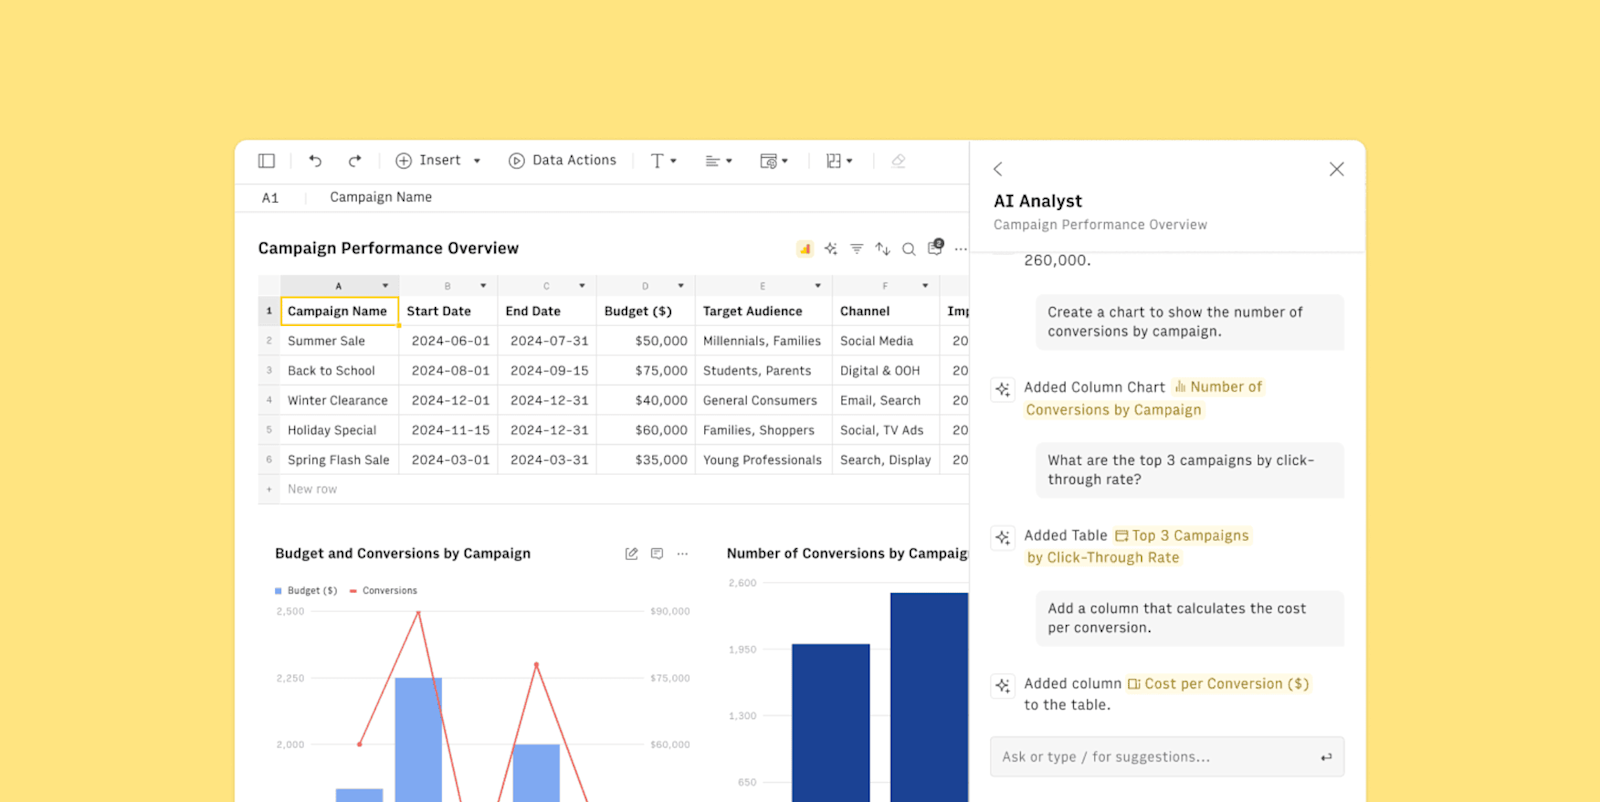1600x802 pixels.
Task: Go back in the AI Analyst panel
Action: [998, 170]
